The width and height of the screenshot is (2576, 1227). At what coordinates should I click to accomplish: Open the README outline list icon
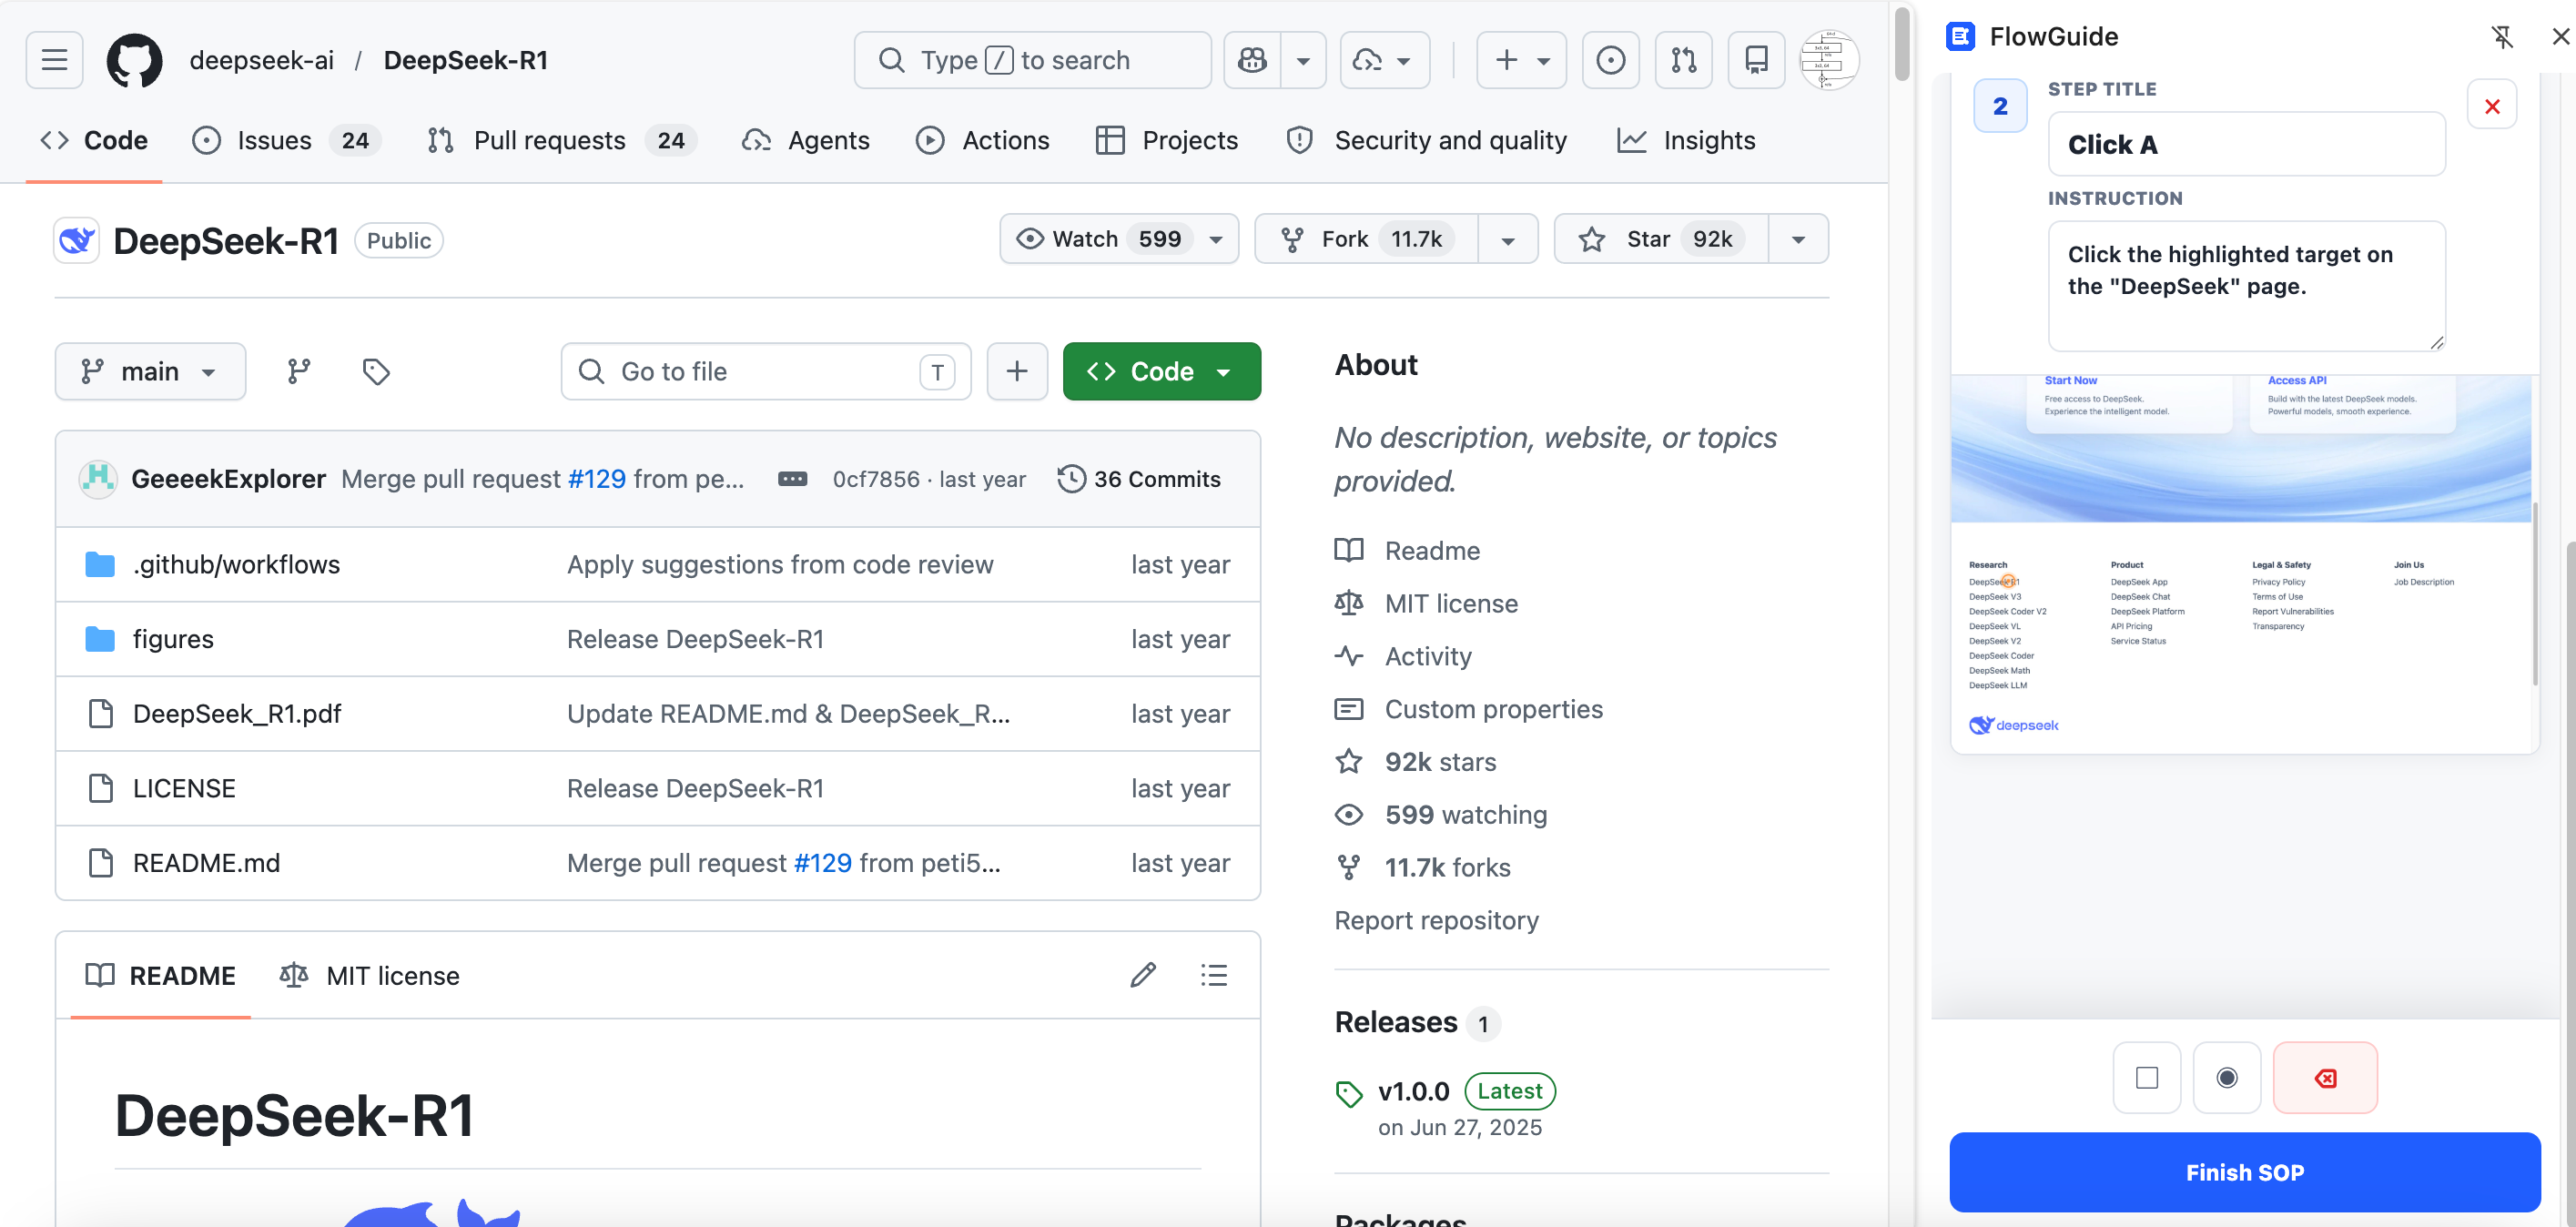tap(1214, 975)
